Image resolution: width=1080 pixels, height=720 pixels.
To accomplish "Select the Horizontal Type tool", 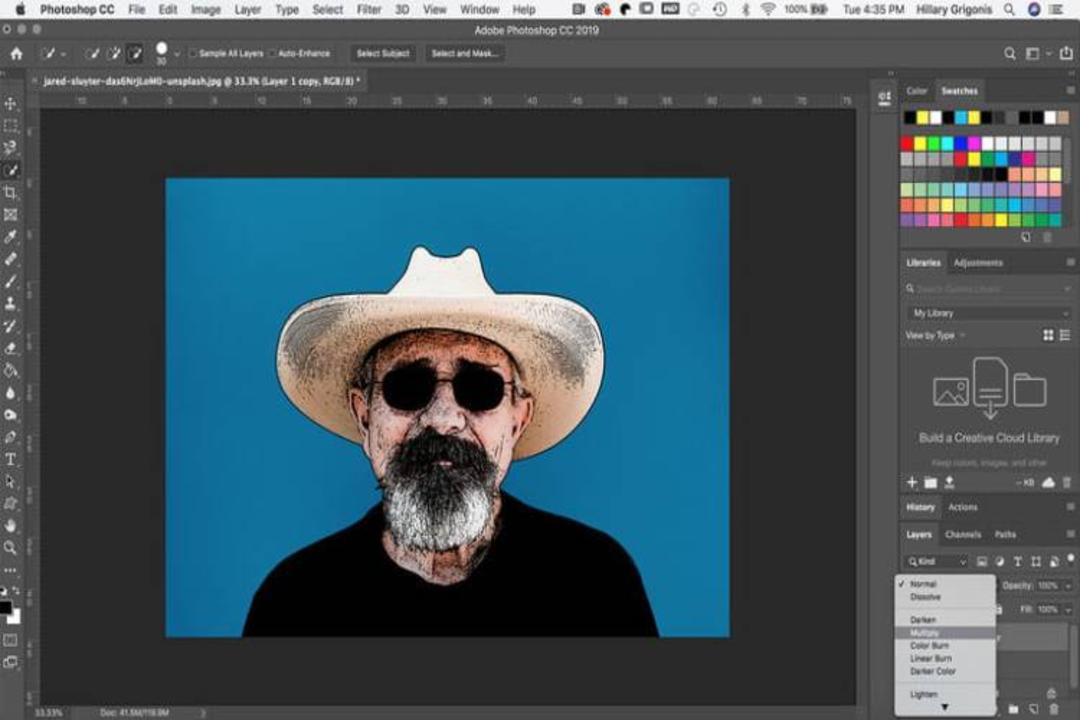I will pyautogui.click(x=10, y=460).
